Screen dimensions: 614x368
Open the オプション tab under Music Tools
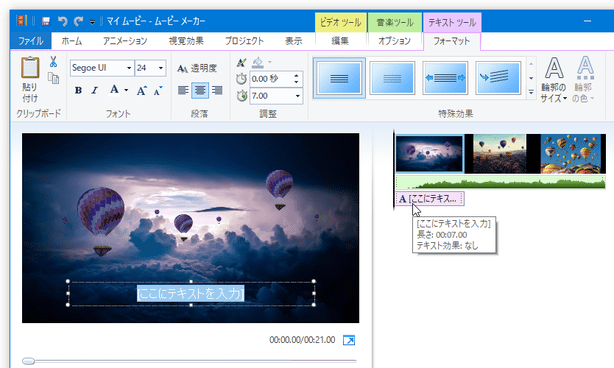click(x=394, y=41)
